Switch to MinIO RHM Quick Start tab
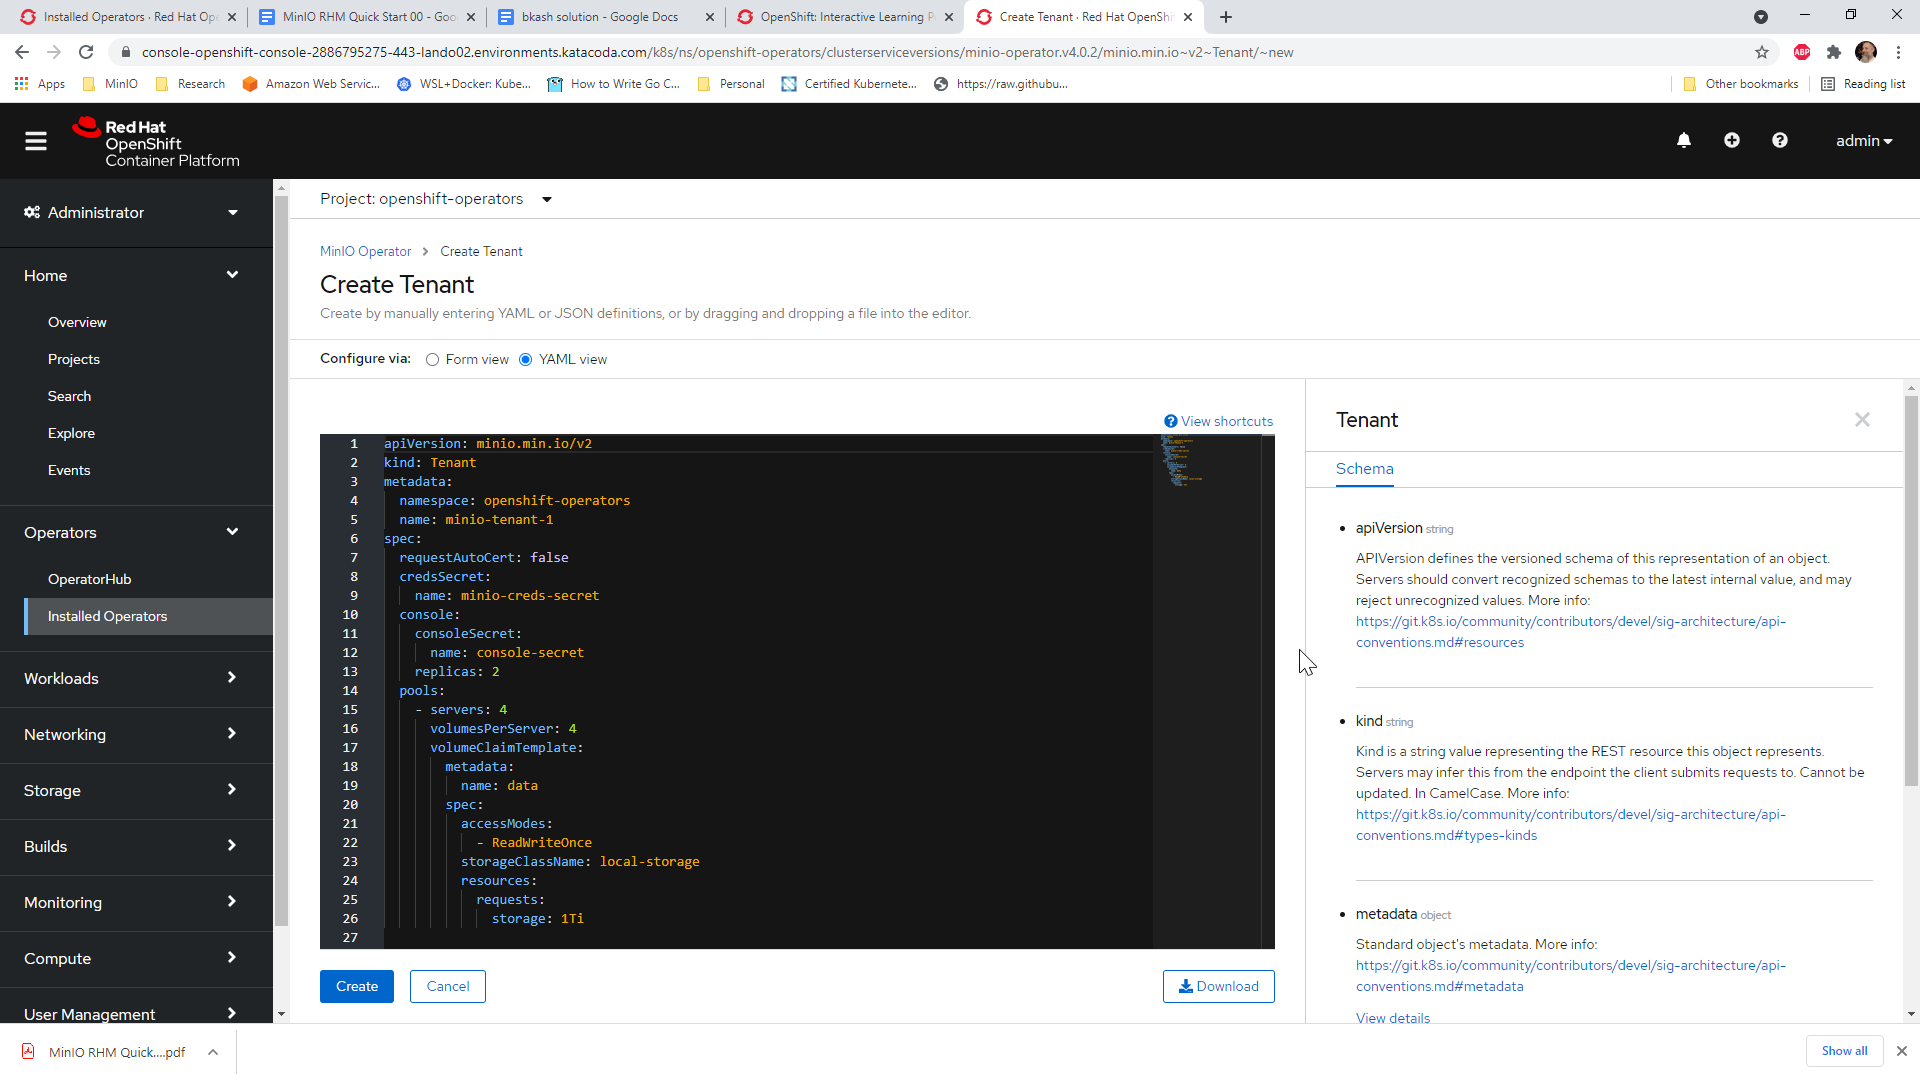Screen dimensions: 1920x1080 click(x=368, y=17)
